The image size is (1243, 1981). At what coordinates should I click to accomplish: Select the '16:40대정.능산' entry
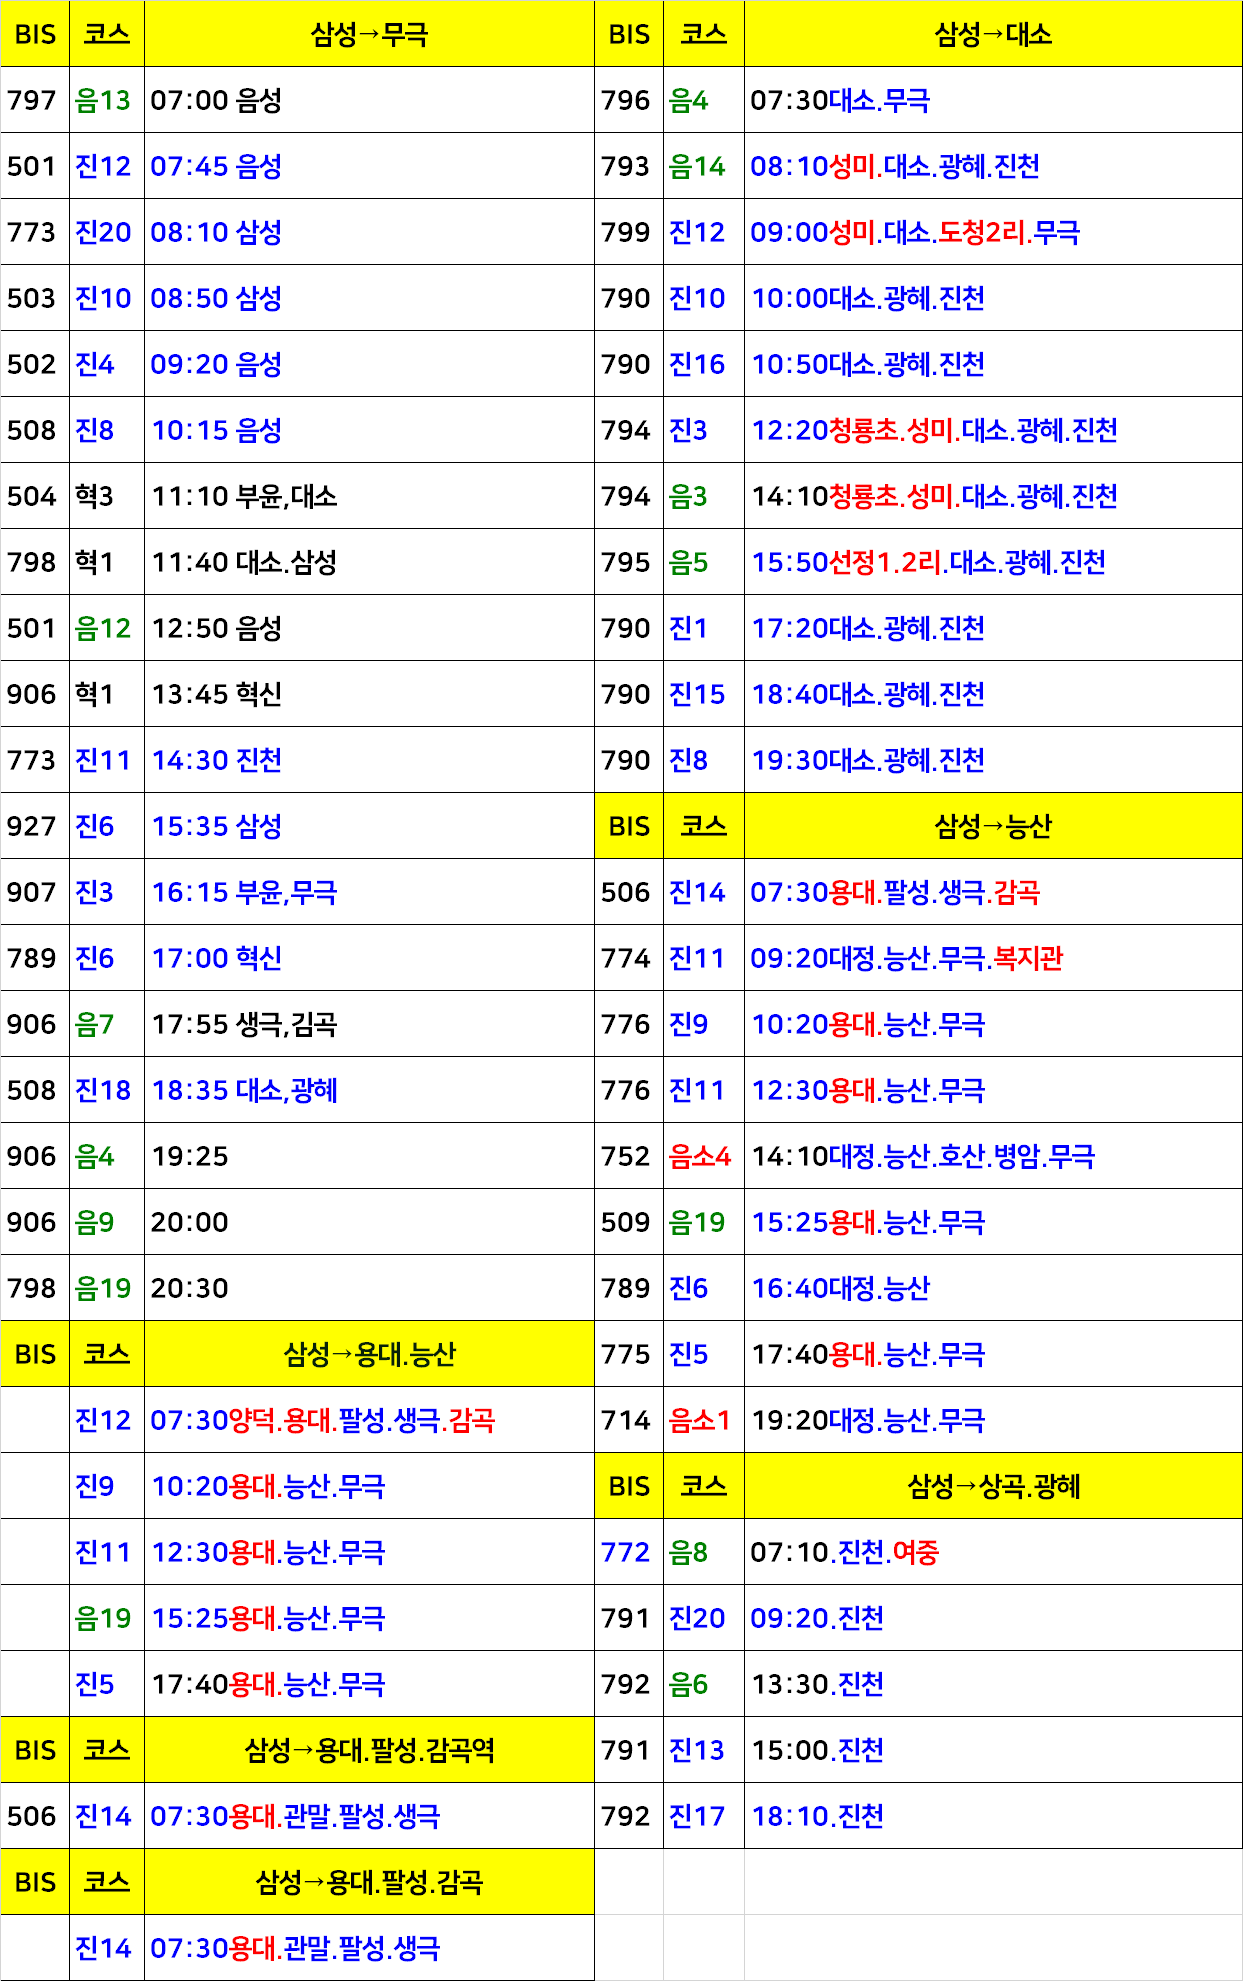point(993,1288)
